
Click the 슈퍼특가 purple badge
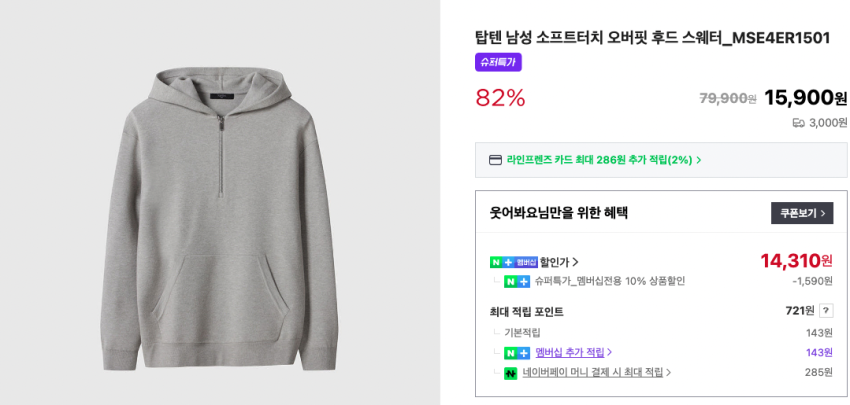pos(498,62)
